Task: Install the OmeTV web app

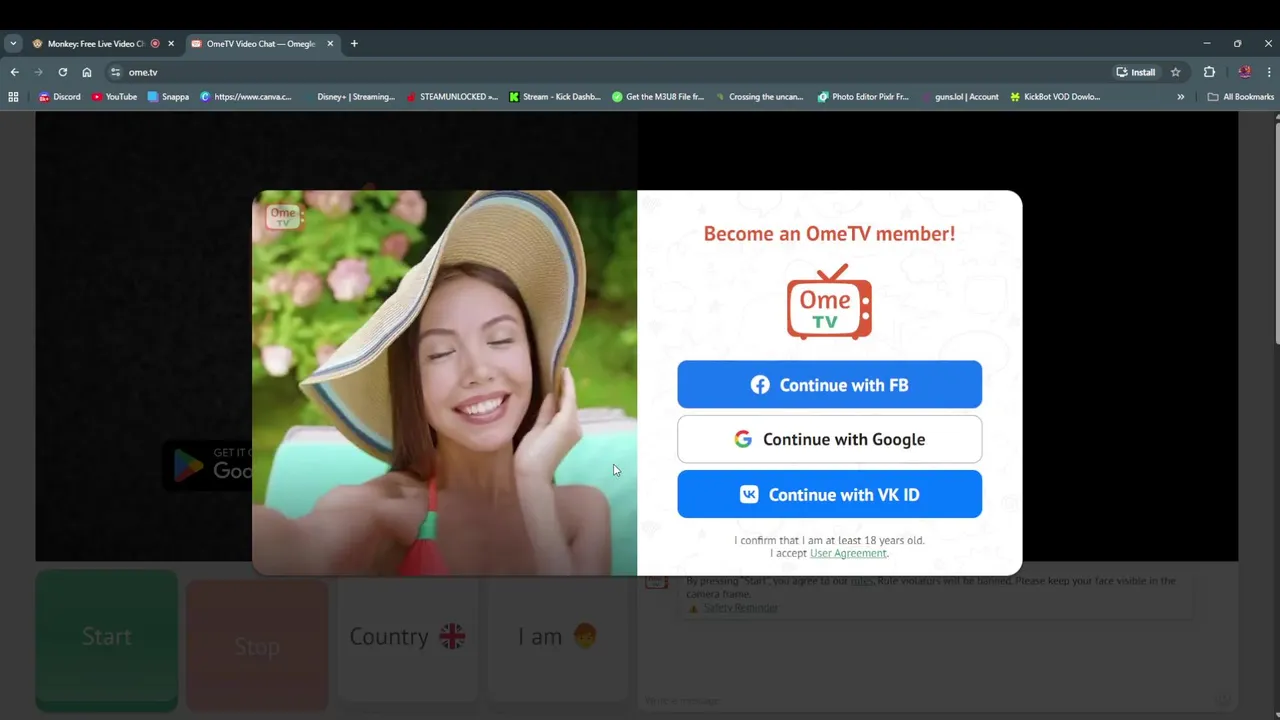Action: point(1136,72)
